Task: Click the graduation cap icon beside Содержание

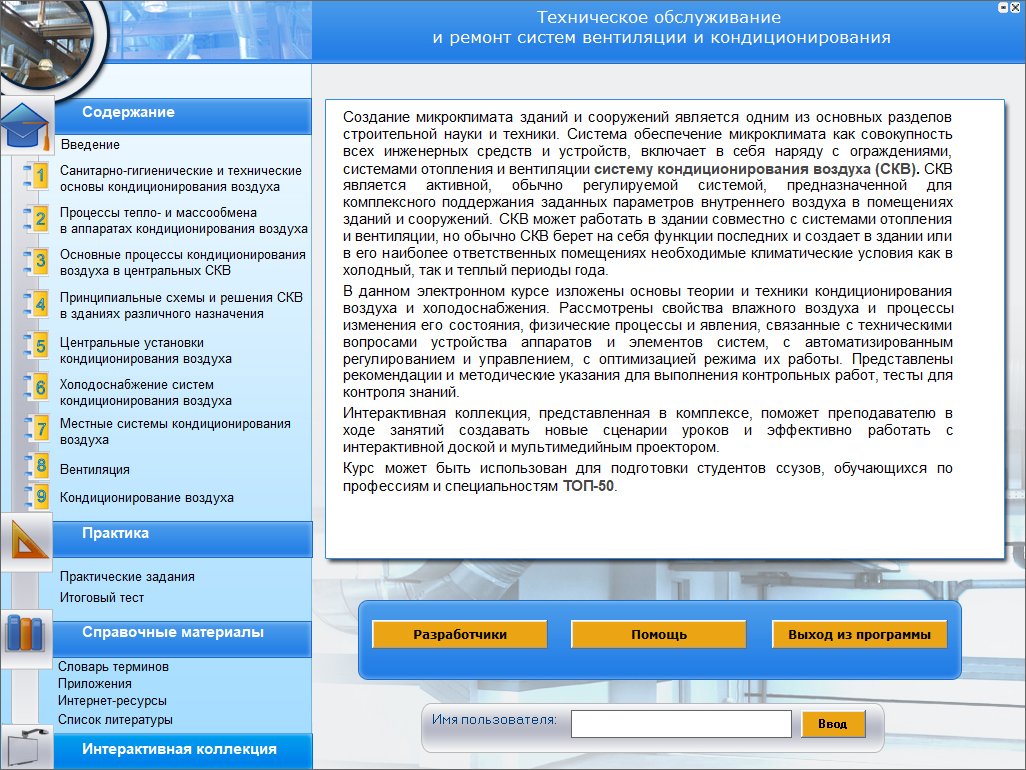Action: 27,125
